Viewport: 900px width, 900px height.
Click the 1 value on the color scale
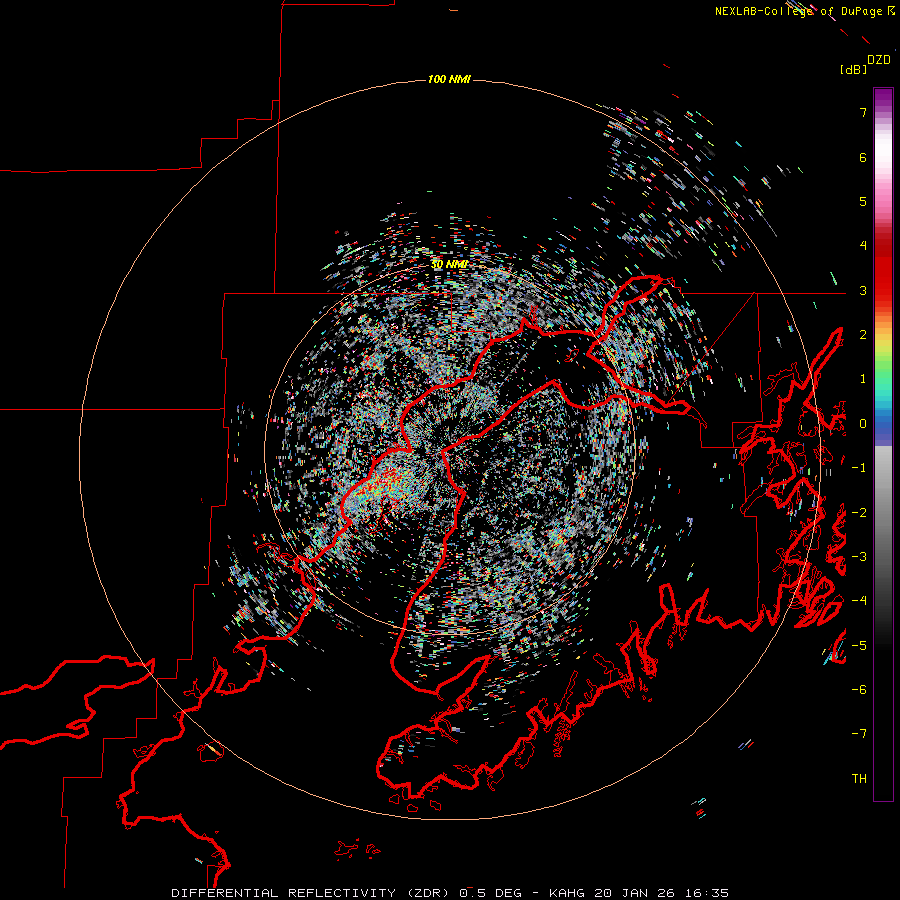(x=863, y=379)
